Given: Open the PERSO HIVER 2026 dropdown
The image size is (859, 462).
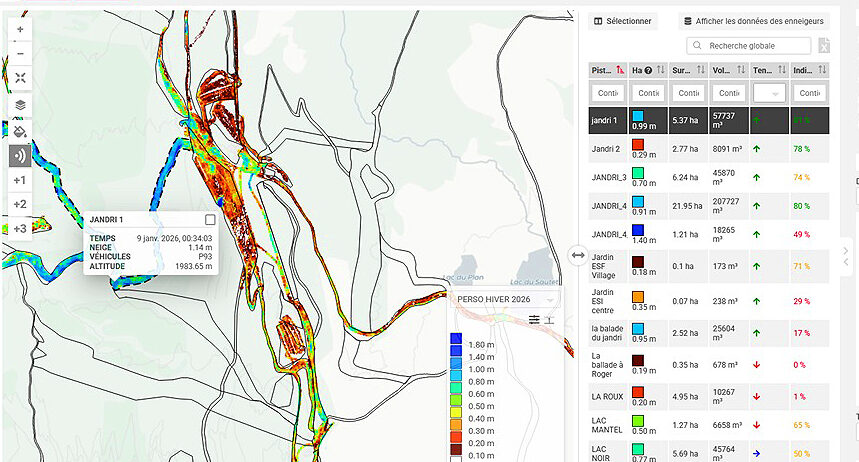Looking at the screenshot, I should coord(505,299).
